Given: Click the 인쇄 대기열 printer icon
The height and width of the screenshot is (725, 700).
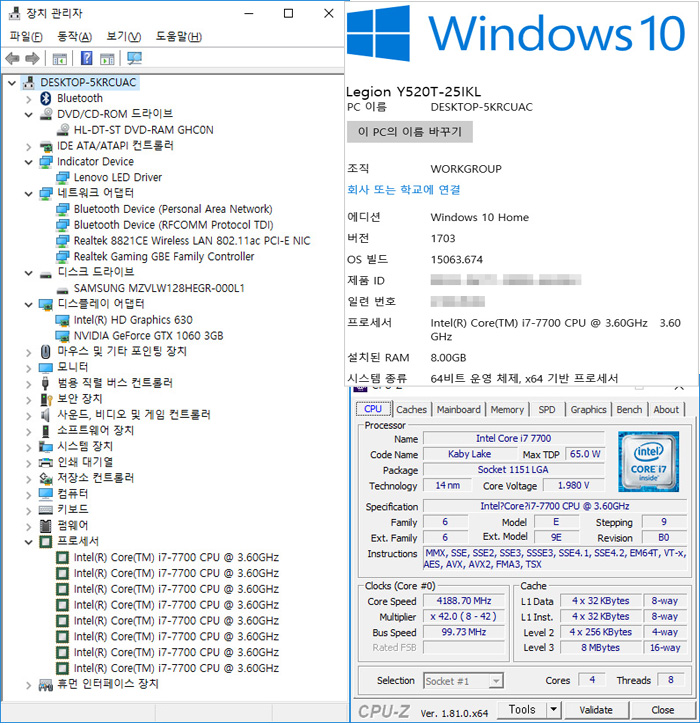Looking at the screenshot, I should coord(45,462).
